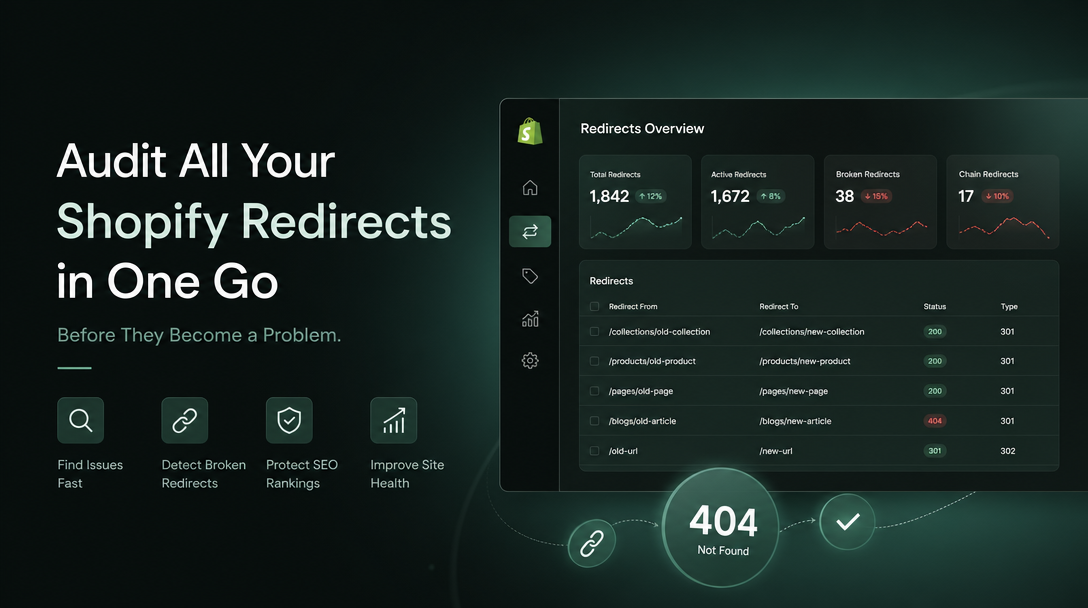
Task: Check the /old-url row checkbox
Action: 594,450
